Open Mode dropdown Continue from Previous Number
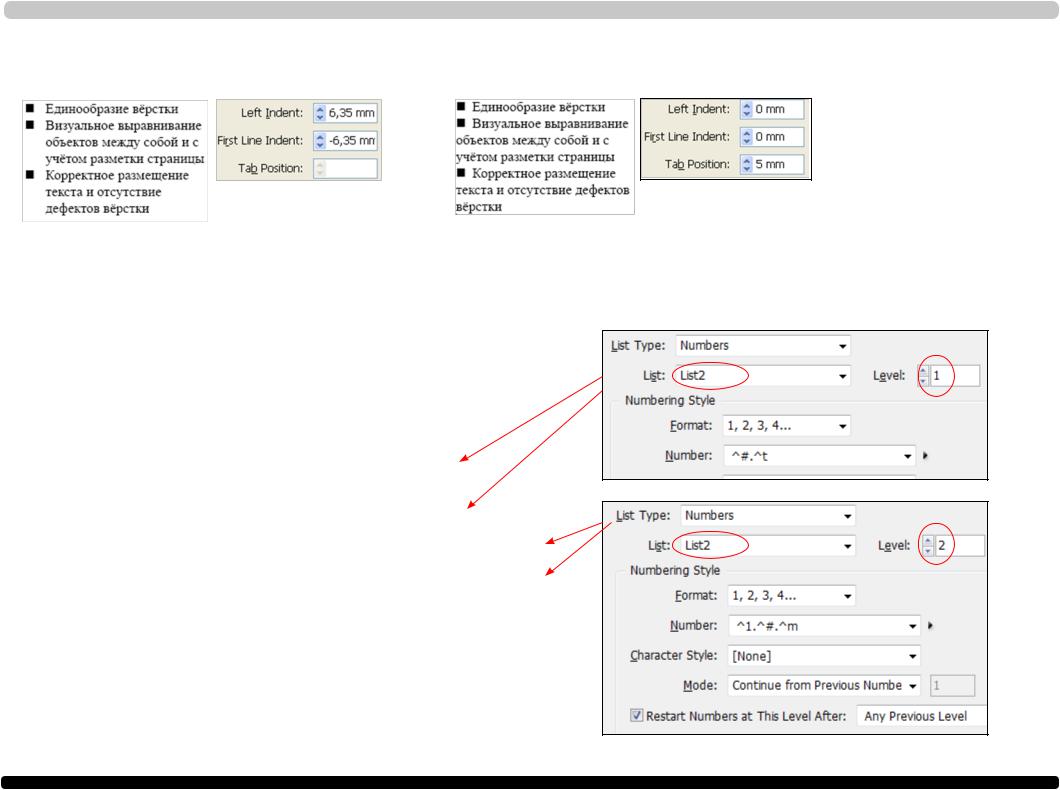Screen dimensions: 1060x790 (824, 685)
